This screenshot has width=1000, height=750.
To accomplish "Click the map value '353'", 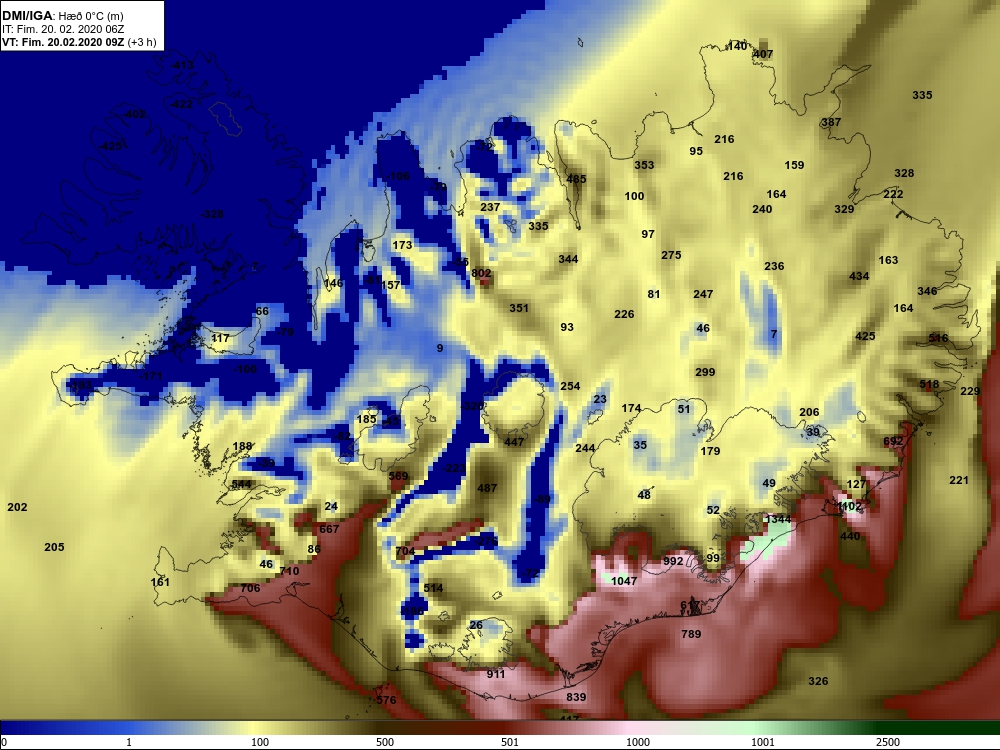I will (644, 165).
